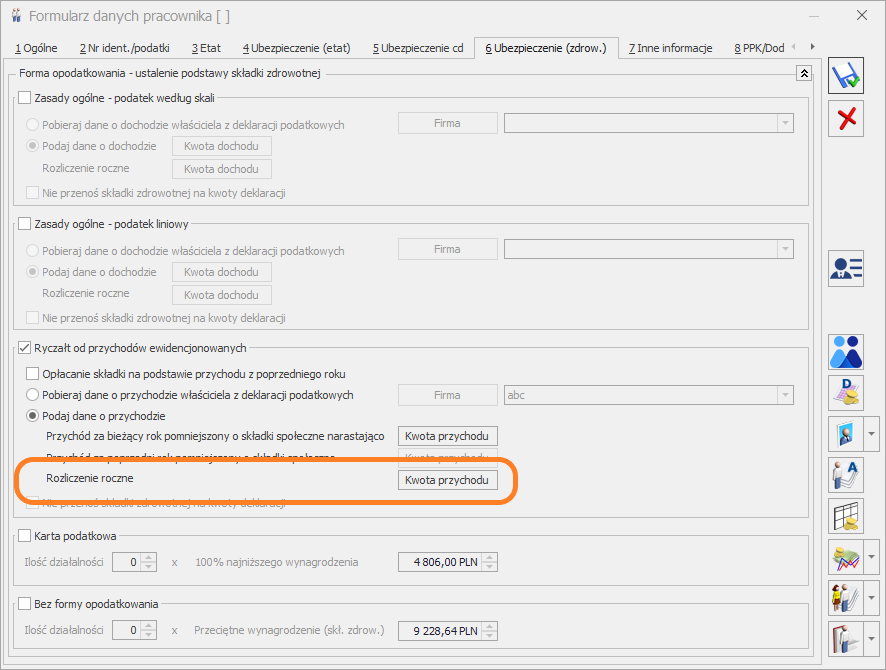The width and height of the screenshot is (886, 670).
Task: Tick the Karta podatkowa checkbox
Action: (x=26, y=537)
